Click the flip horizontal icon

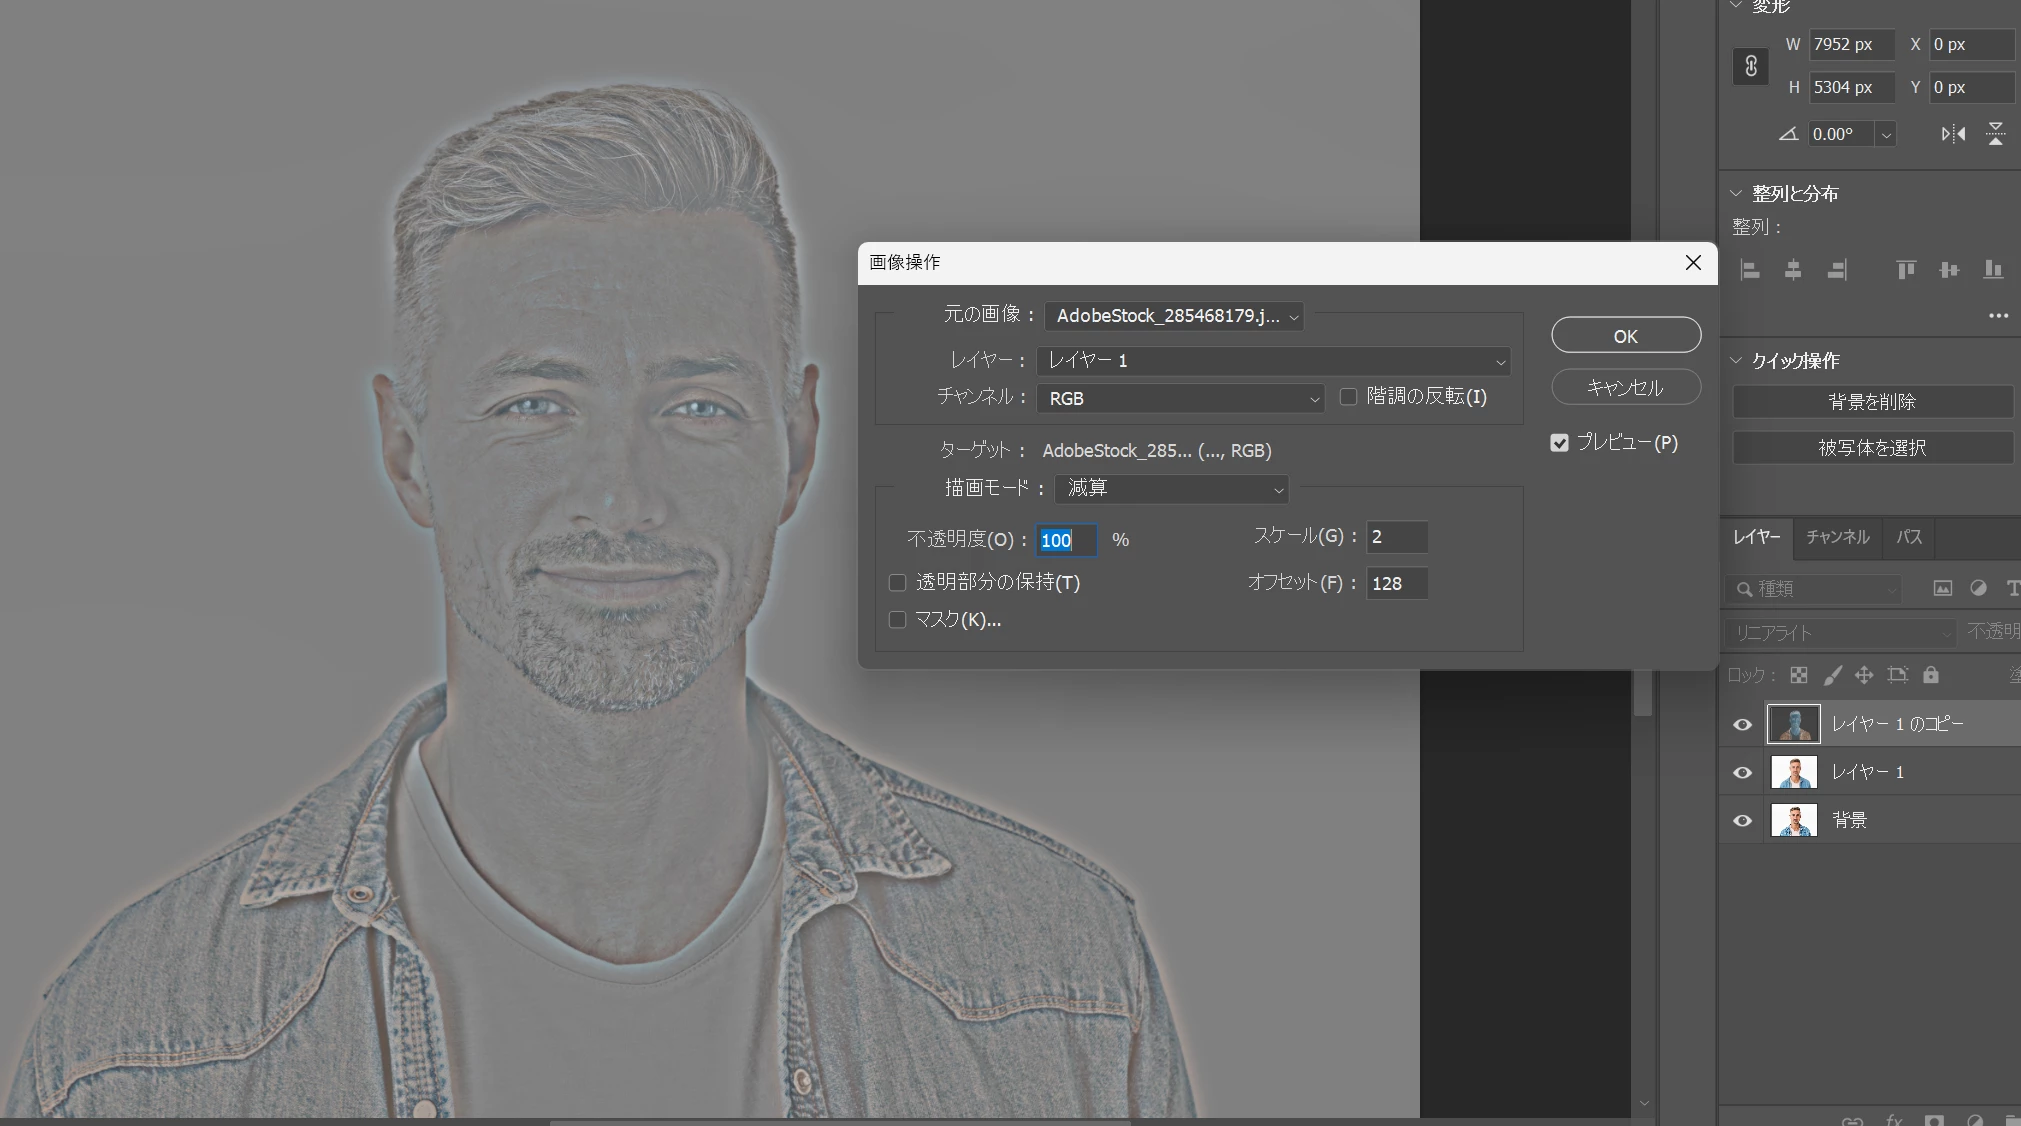1952,134
